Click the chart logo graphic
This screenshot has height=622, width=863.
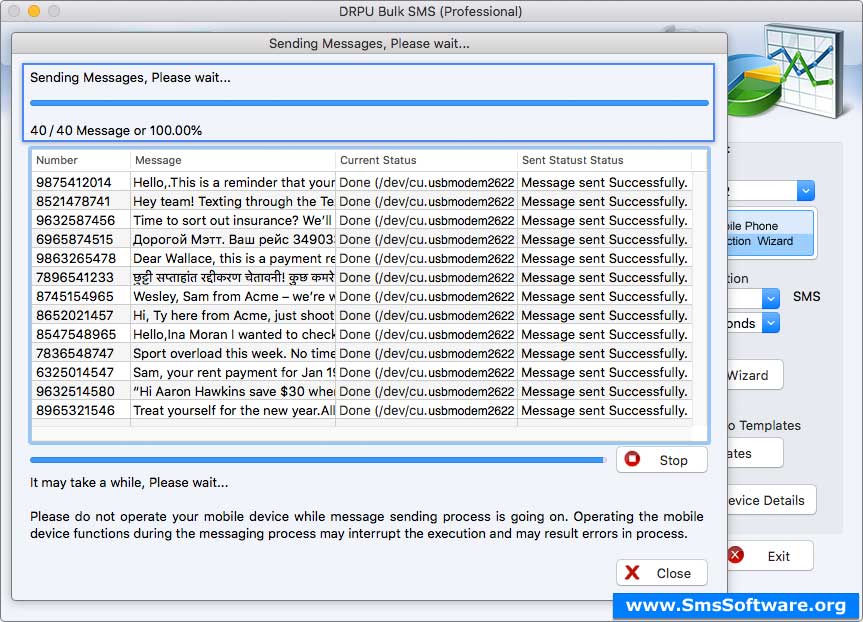789,72
